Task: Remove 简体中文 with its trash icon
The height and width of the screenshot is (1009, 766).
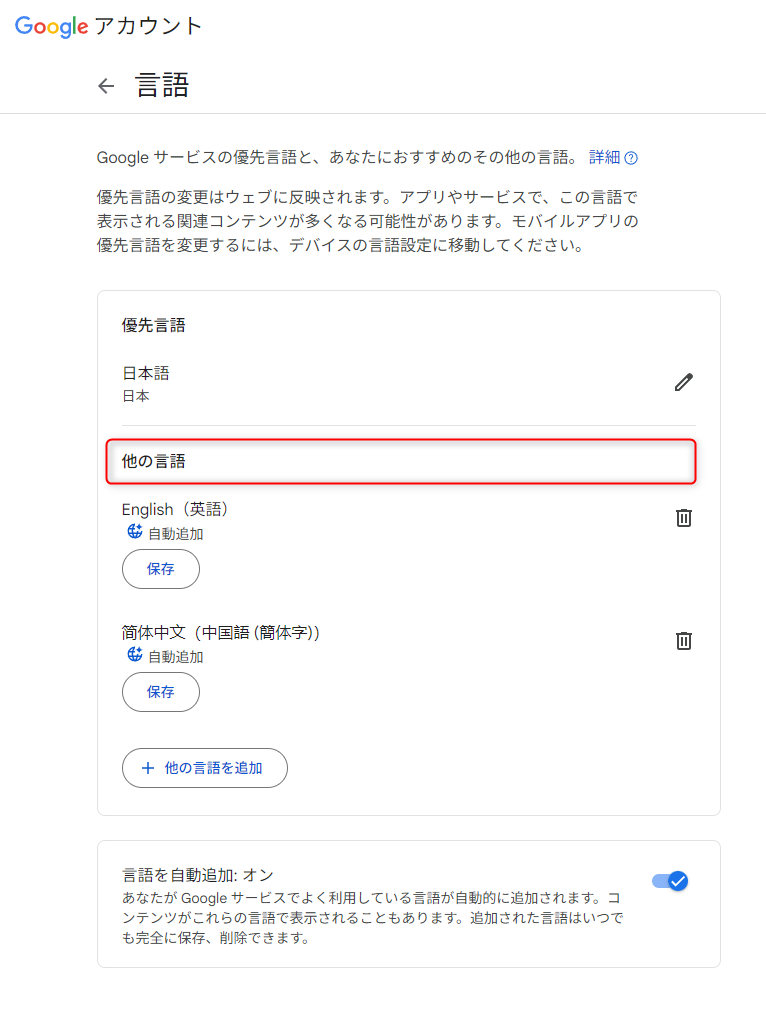Action: [x=683, y=641]
